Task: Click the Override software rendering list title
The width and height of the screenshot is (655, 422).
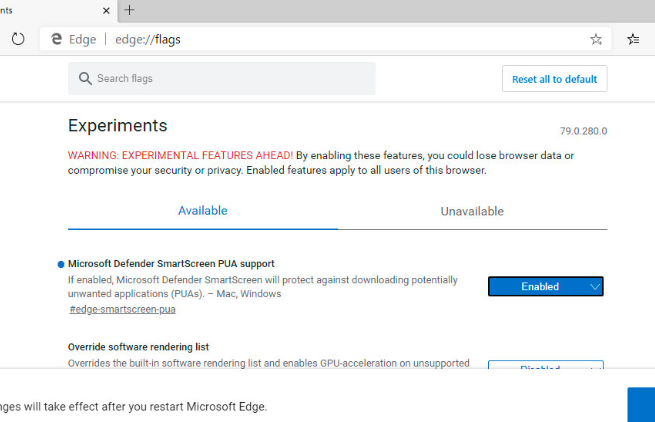Action: point(138,347)
